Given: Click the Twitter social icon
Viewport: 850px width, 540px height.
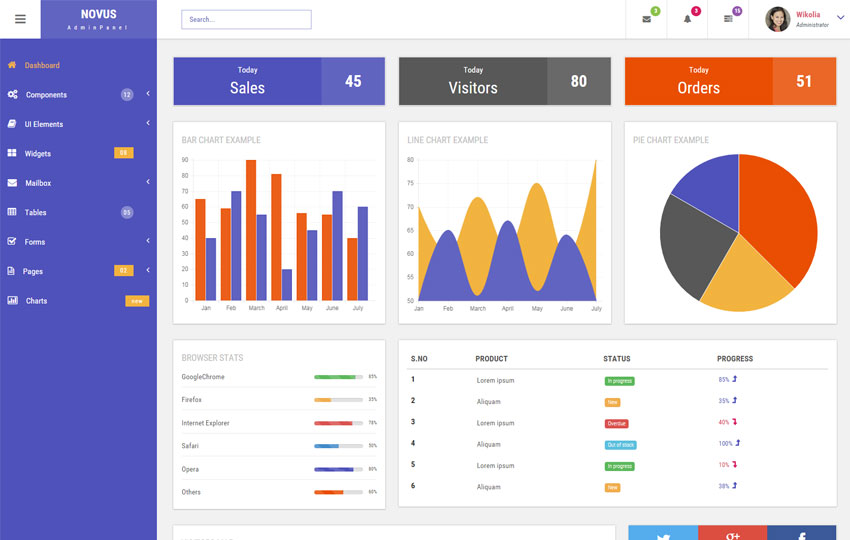Looking at the screenshot, I should 662,533.
